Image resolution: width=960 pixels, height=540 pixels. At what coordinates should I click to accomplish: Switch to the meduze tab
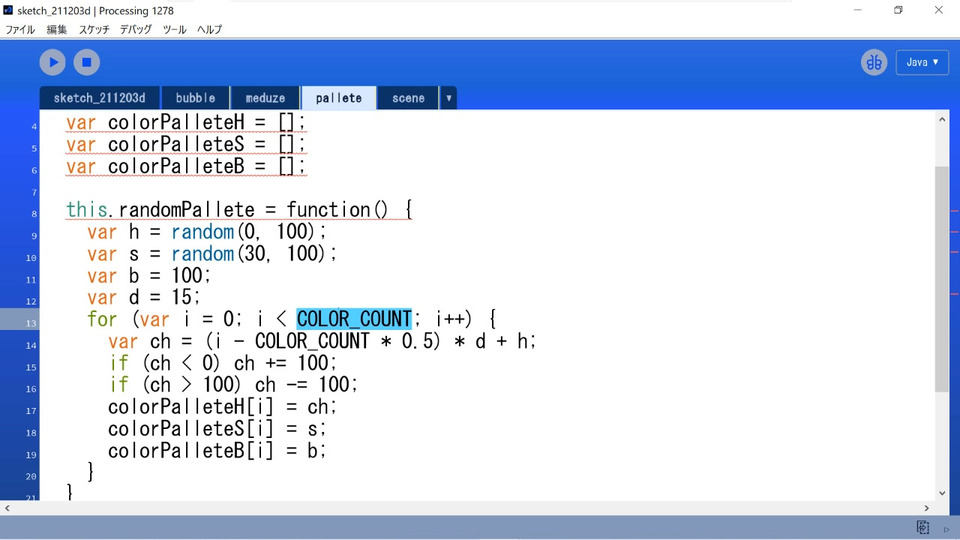pyautogui.click(x=265, y=98)
